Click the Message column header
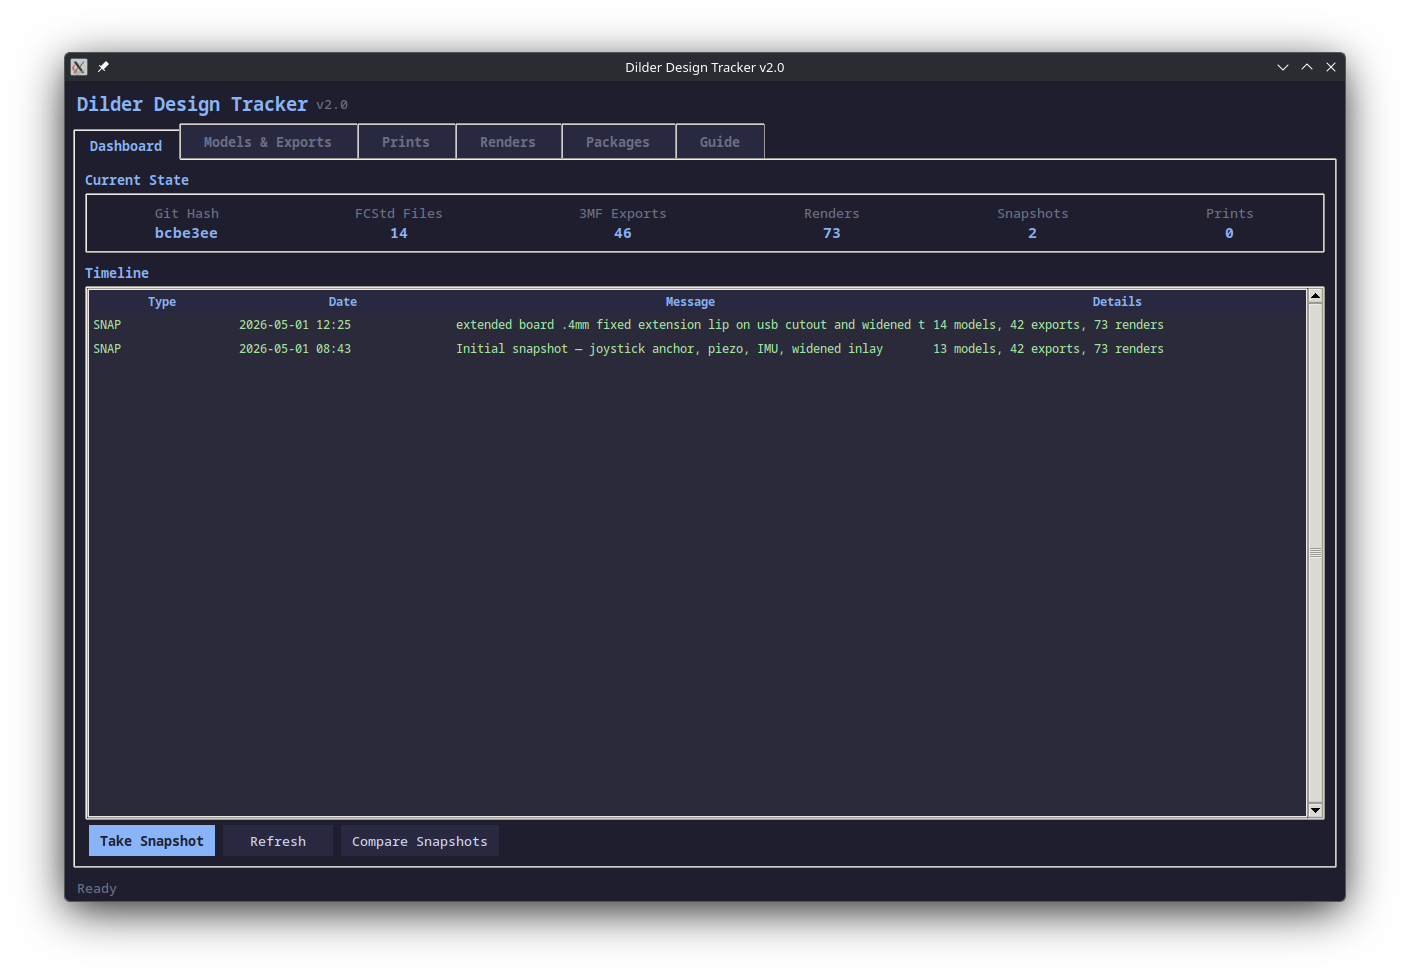The width and height of the screenshot is (1410, 978). (x=690, y=302)
